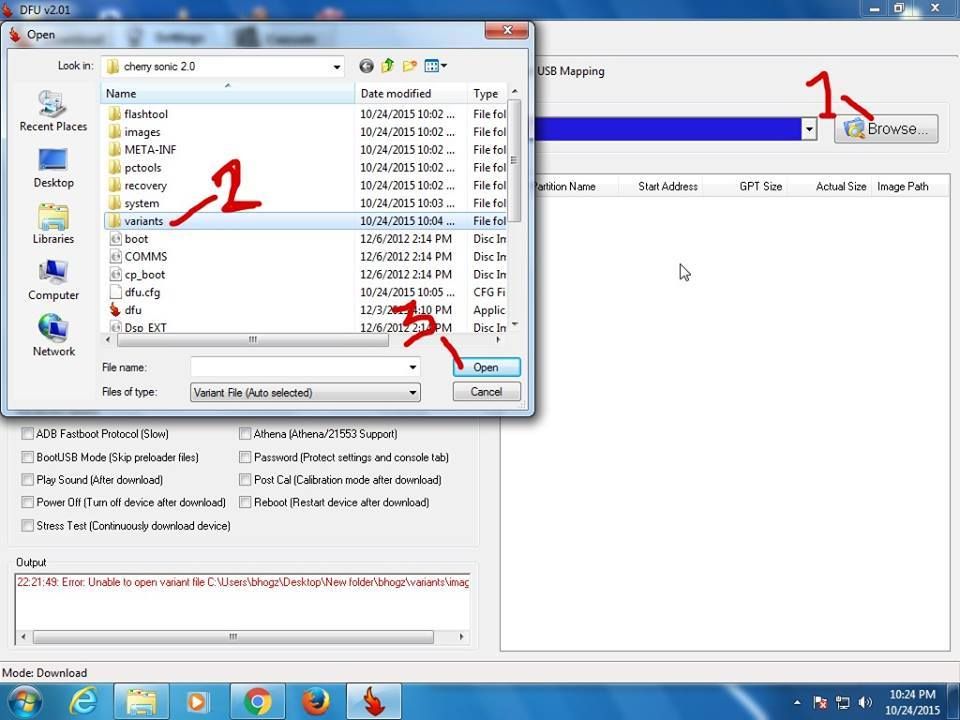Create a new folder in dialog
Screen dimensions: 960x720
coord(410,66)
